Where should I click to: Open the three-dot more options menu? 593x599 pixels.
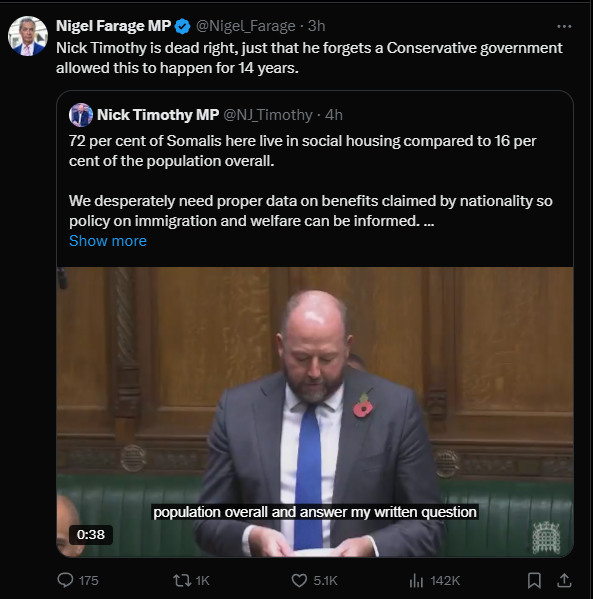564,26
